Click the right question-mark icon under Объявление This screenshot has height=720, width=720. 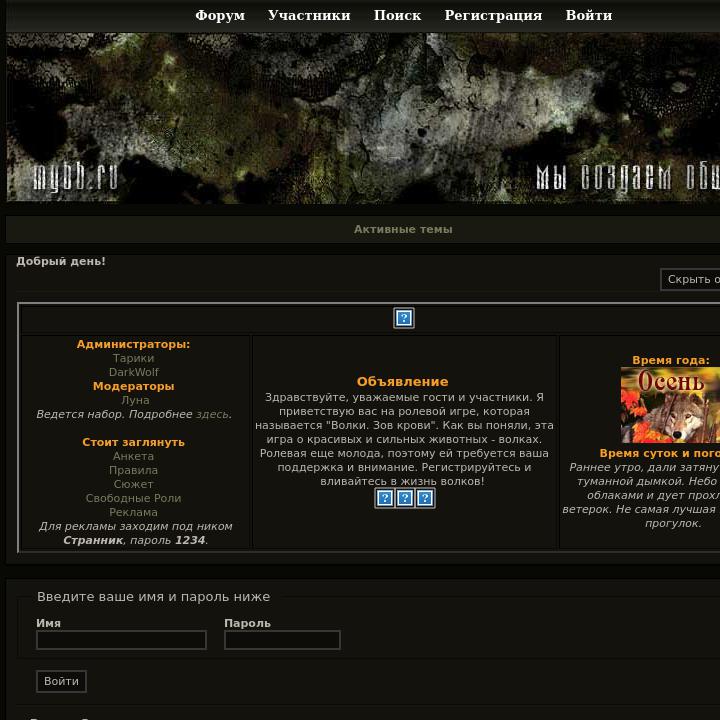pos(425,498)
